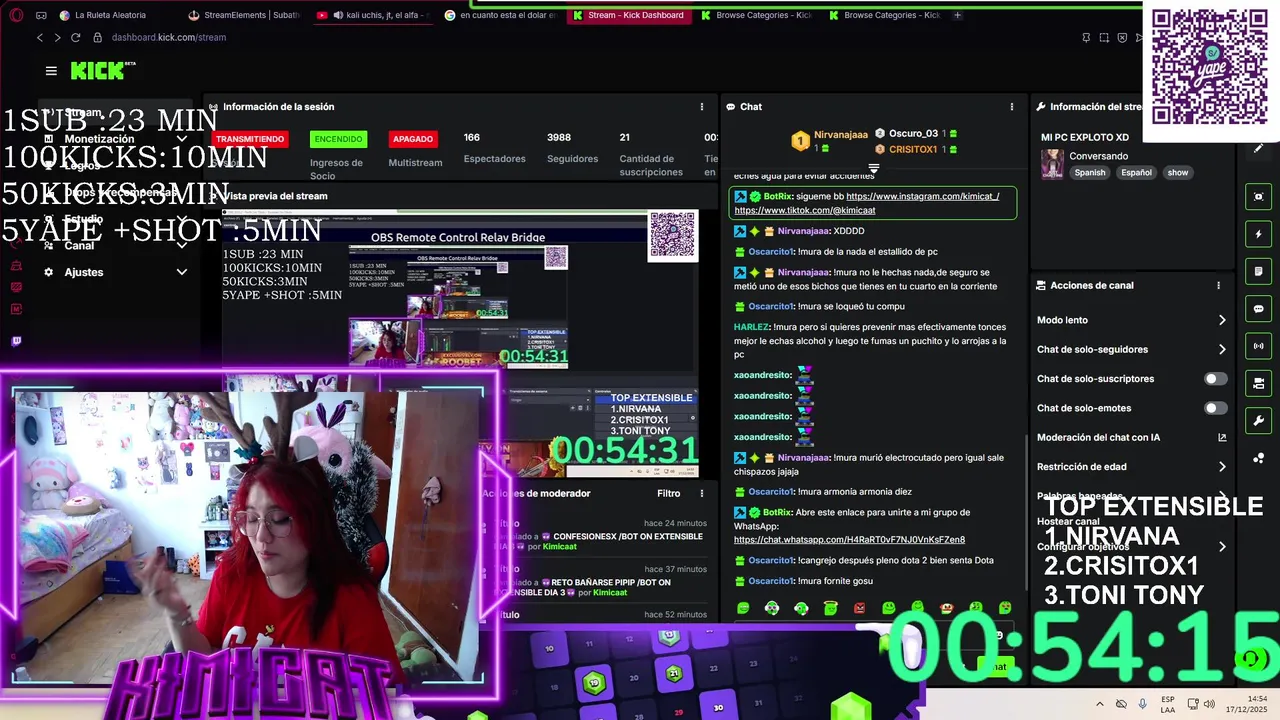The width and height of the screenshot is (1280, 720).
Task: Open the Instagram kimicat link in chat
Action: point(922,196)
